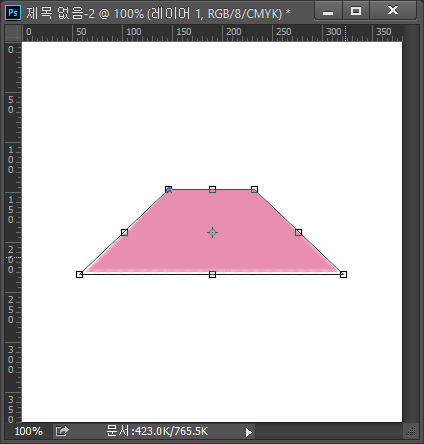Close the document window
This screenshot has height=444, width=424.
point(393,11)
